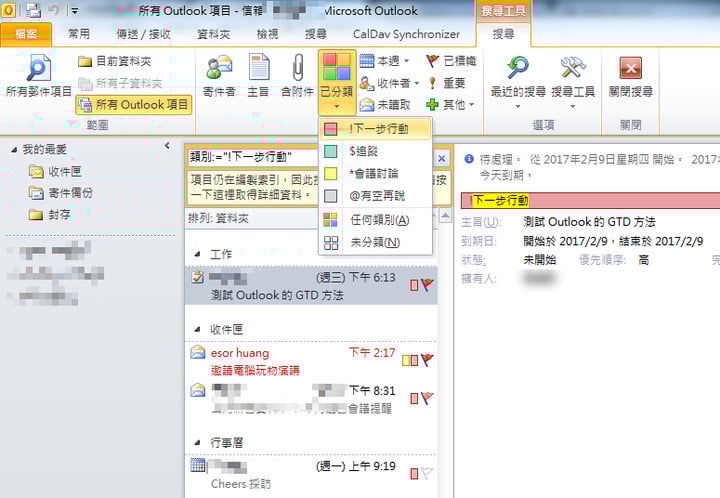Viewport: 720px width, 498px height.
Task: Open the 收件者 (recipient) dropdown
Action: pyautogui.click(x=389, y=83)
